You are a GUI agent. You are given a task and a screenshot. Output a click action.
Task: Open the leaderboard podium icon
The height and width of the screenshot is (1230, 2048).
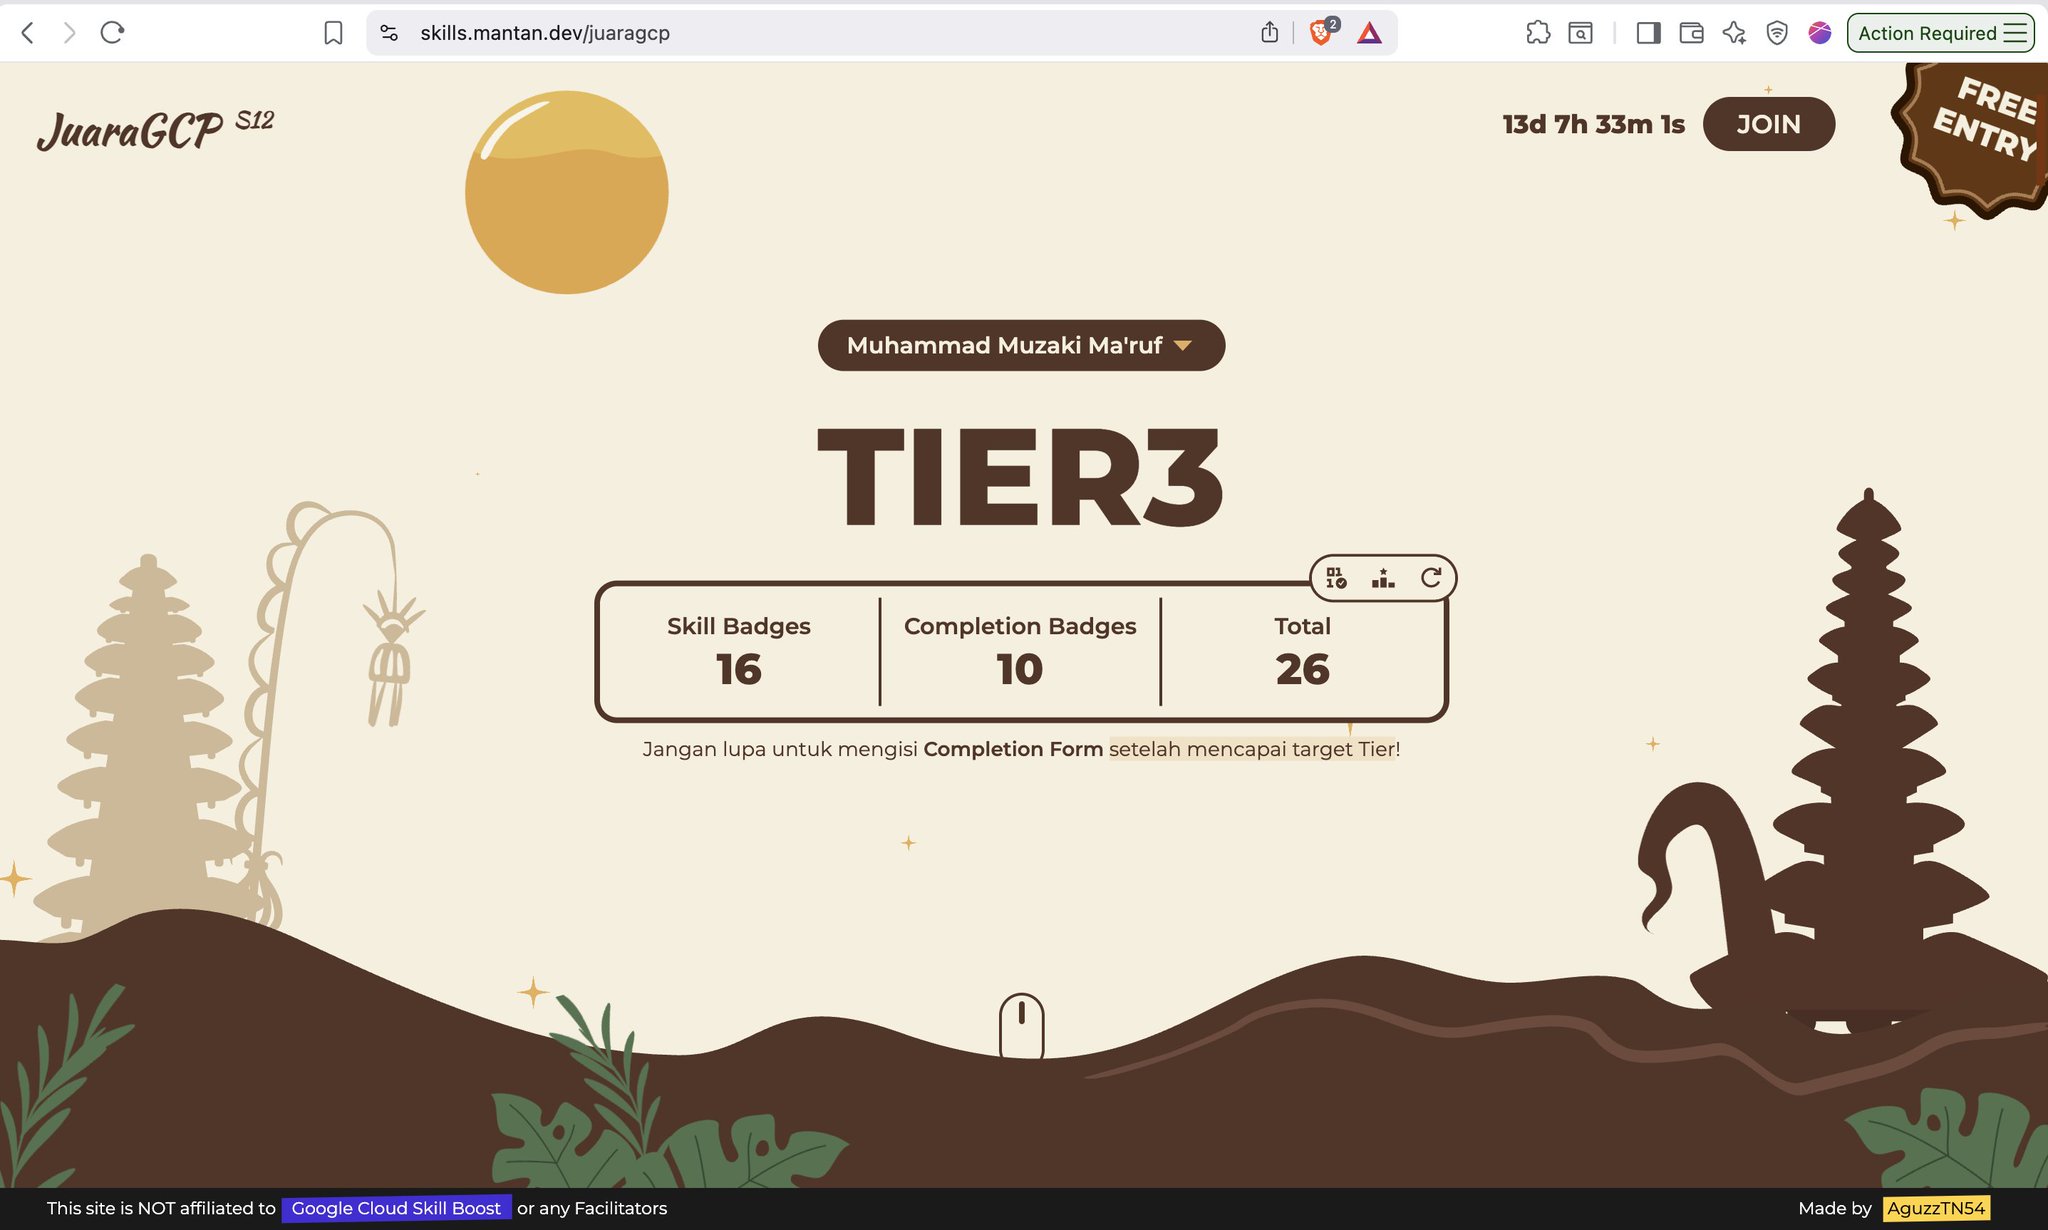1383,578
